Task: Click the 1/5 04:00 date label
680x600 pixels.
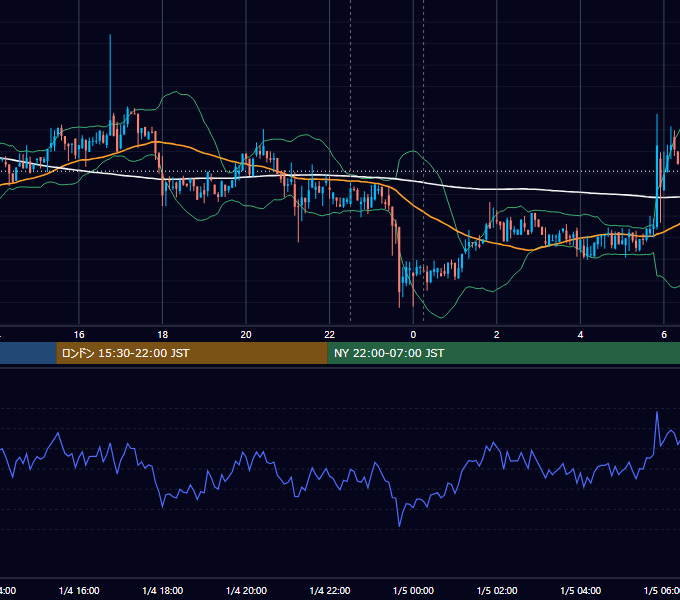Action: click(581, 590)
